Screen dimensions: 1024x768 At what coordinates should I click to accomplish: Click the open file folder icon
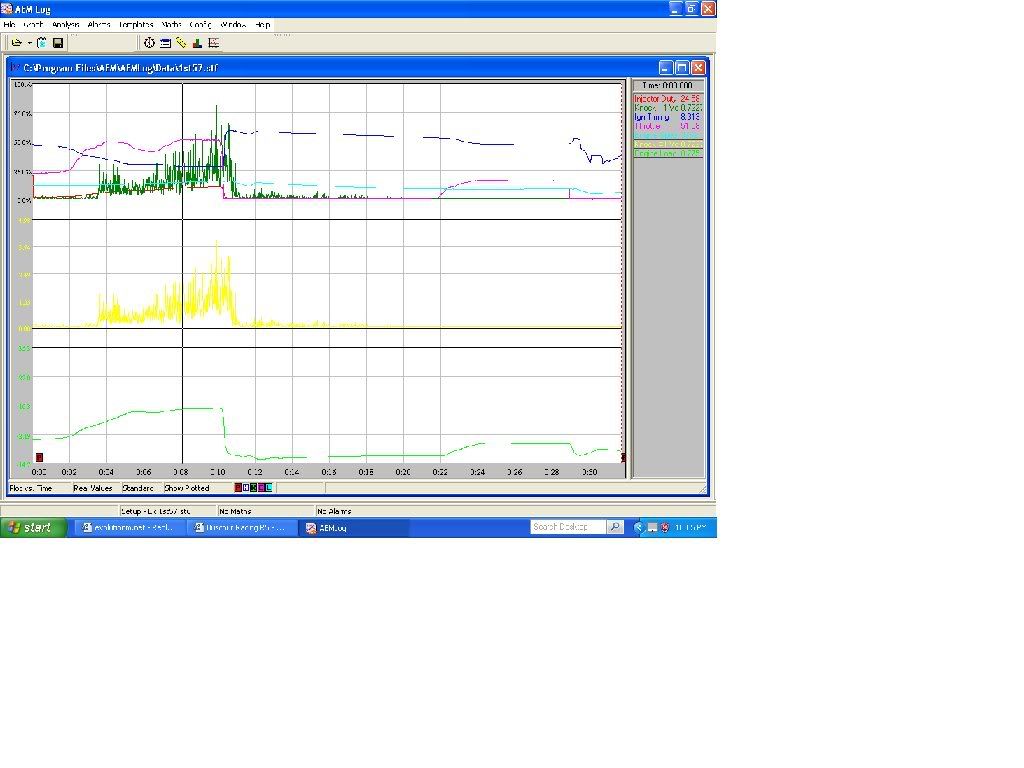[x=16, y=43]
